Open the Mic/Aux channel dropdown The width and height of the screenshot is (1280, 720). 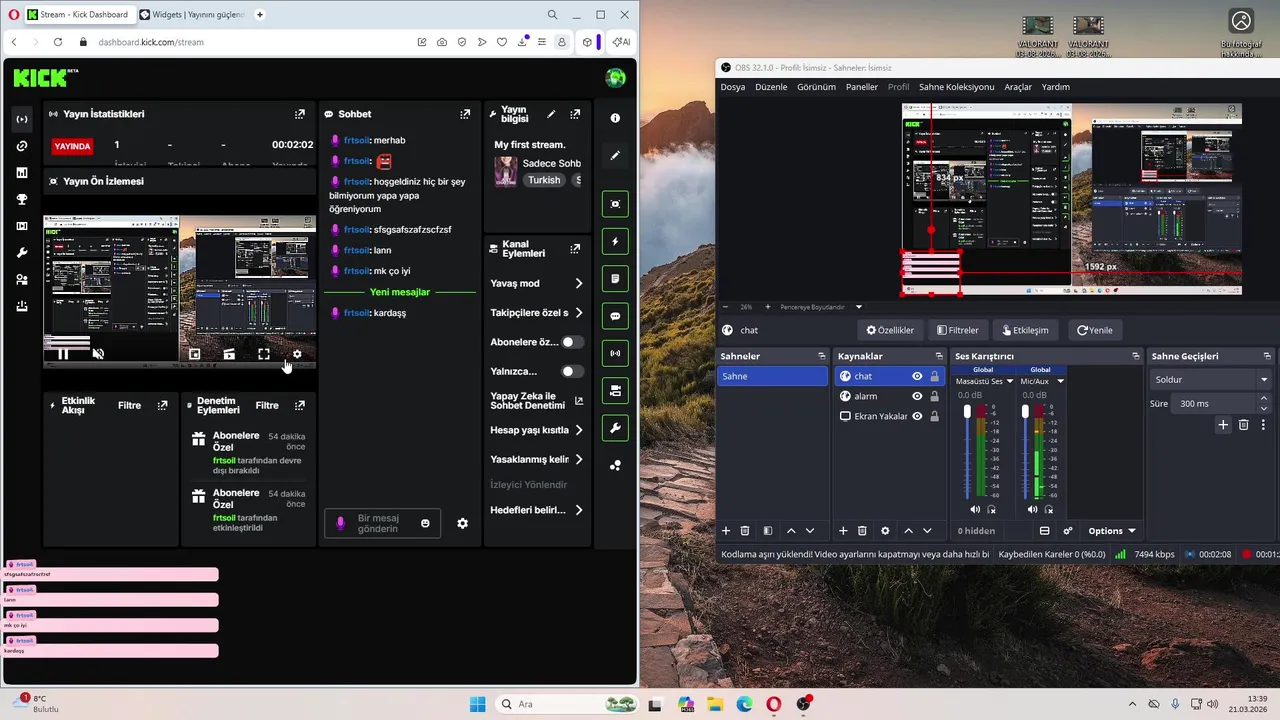pos(1060,381)
